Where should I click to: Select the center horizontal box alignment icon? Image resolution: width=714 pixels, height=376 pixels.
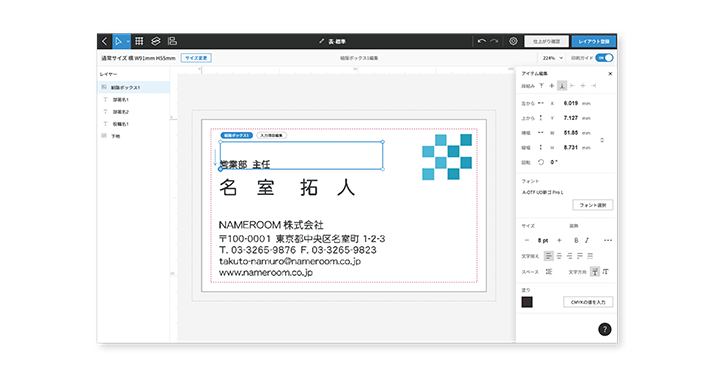click(x=583, y=86)
